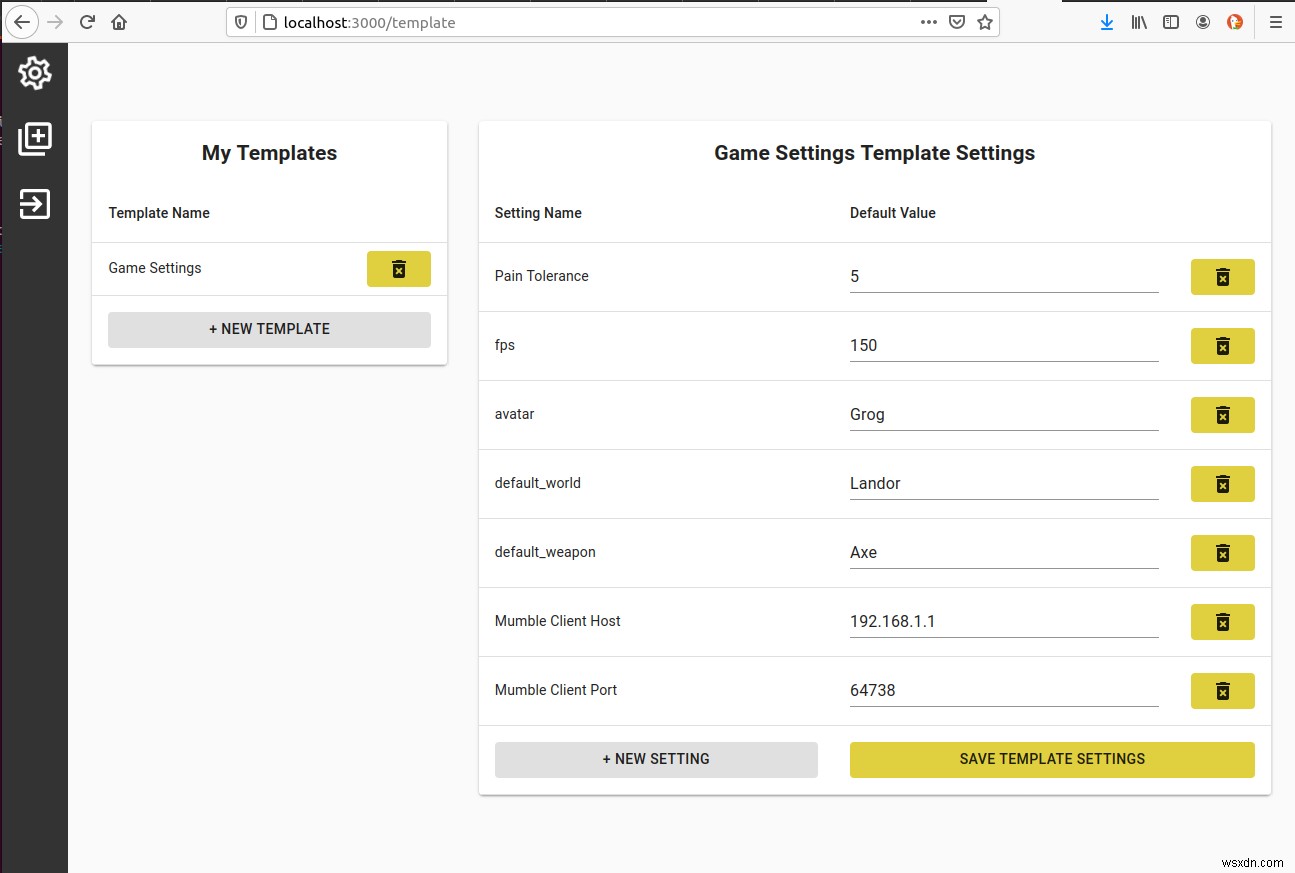This screenshot has height=873, width=1295.
Task: Delete the avatar setting
Action: [x=1222, y=415]
